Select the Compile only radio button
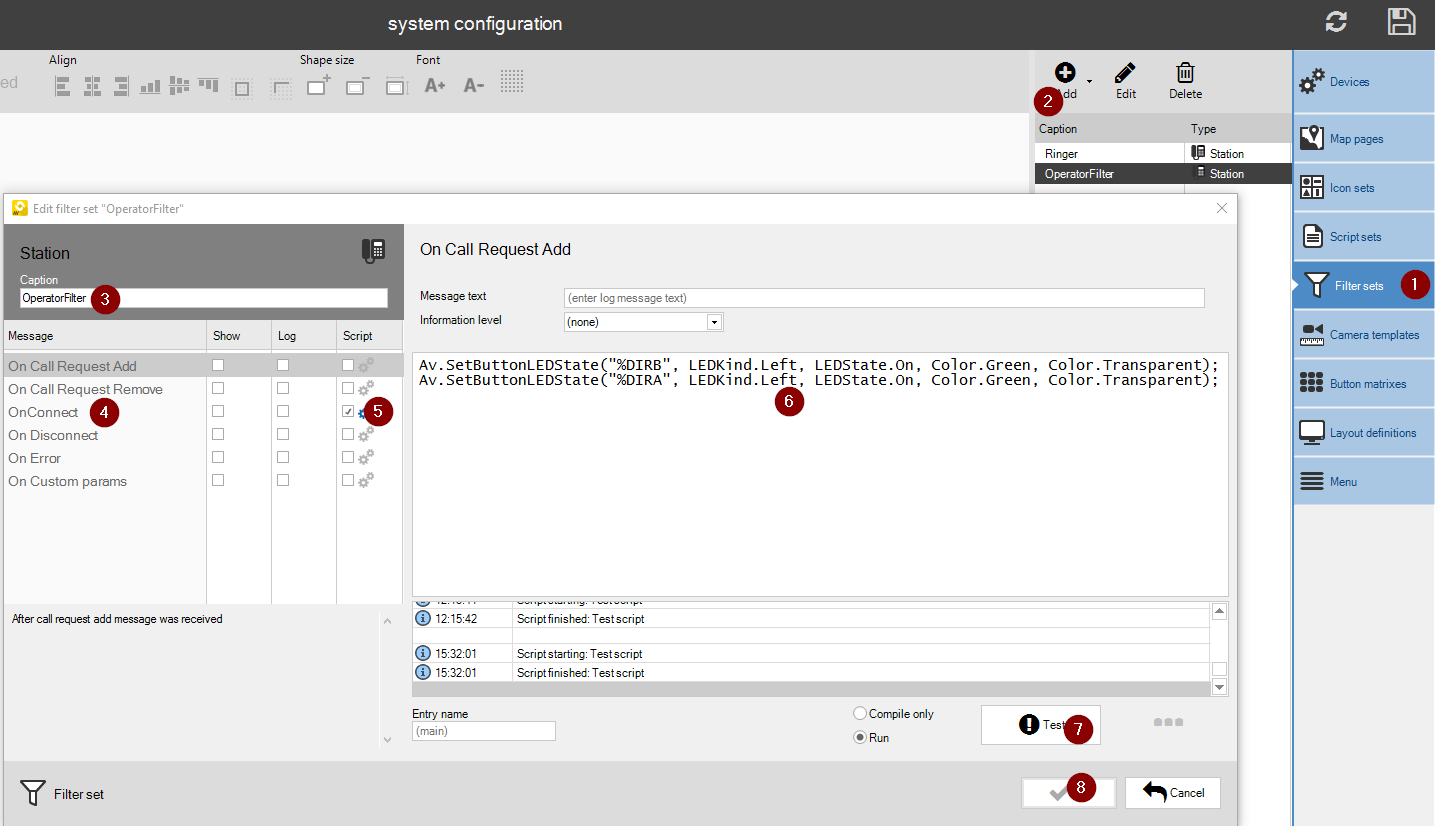 [860, 714]
